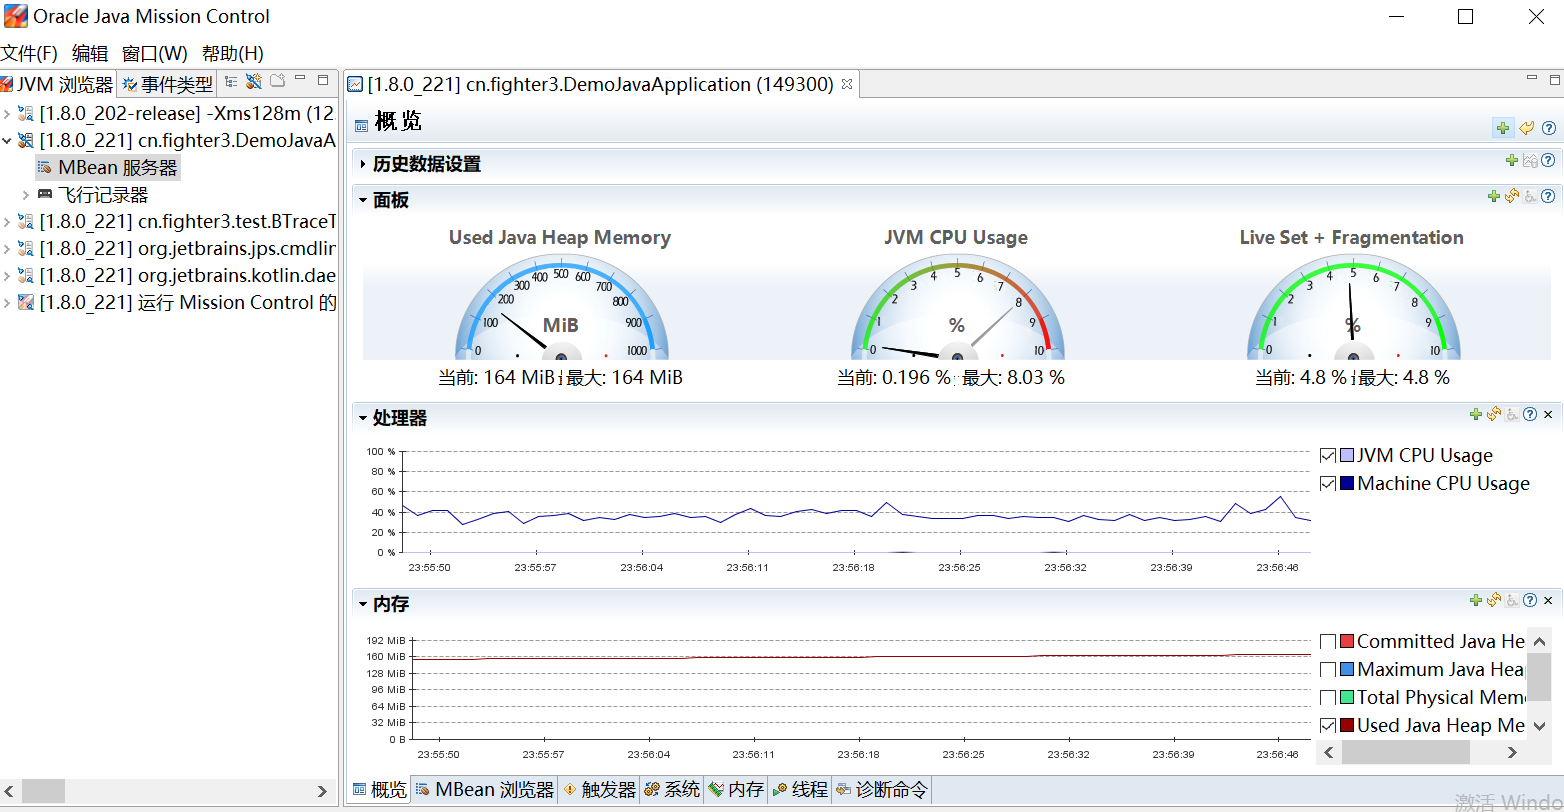Open help for the 内存 section
Screen dimensions: 1564x812
coord(1530,600)
